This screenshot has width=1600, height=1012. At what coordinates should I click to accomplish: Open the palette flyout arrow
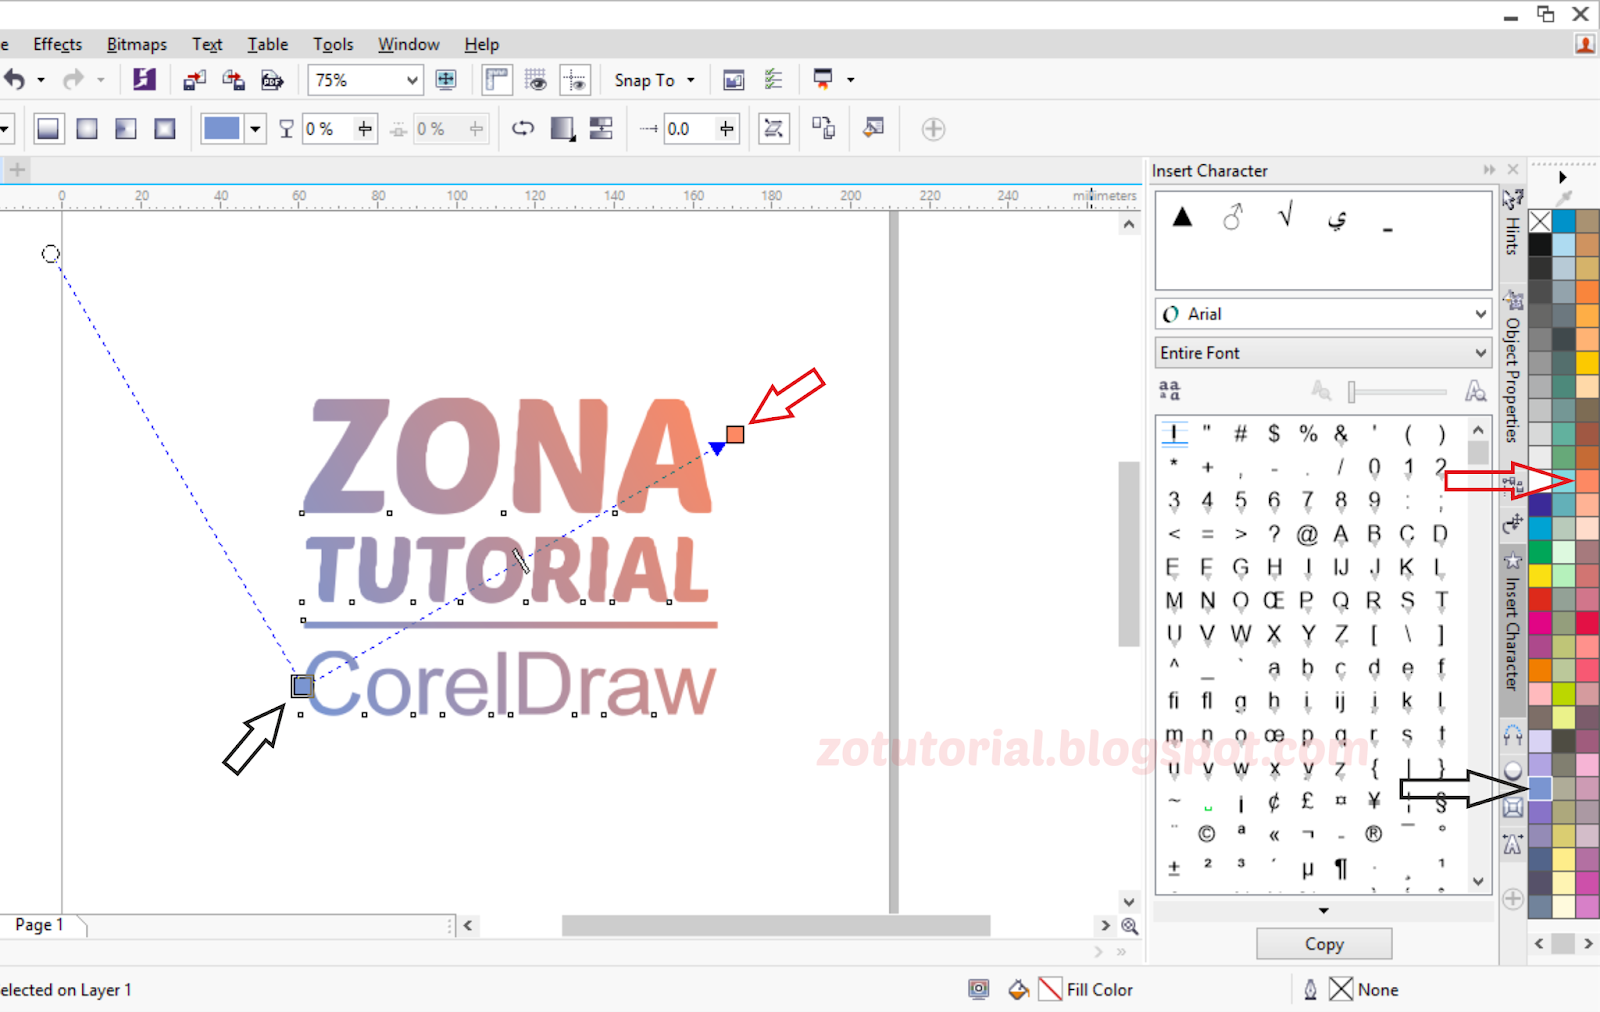point(1563,177)
